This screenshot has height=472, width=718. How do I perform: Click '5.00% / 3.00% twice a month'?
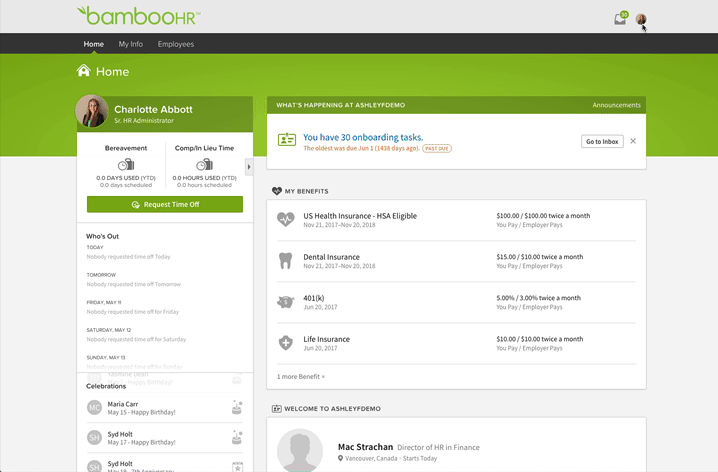(x=538, y=298)
